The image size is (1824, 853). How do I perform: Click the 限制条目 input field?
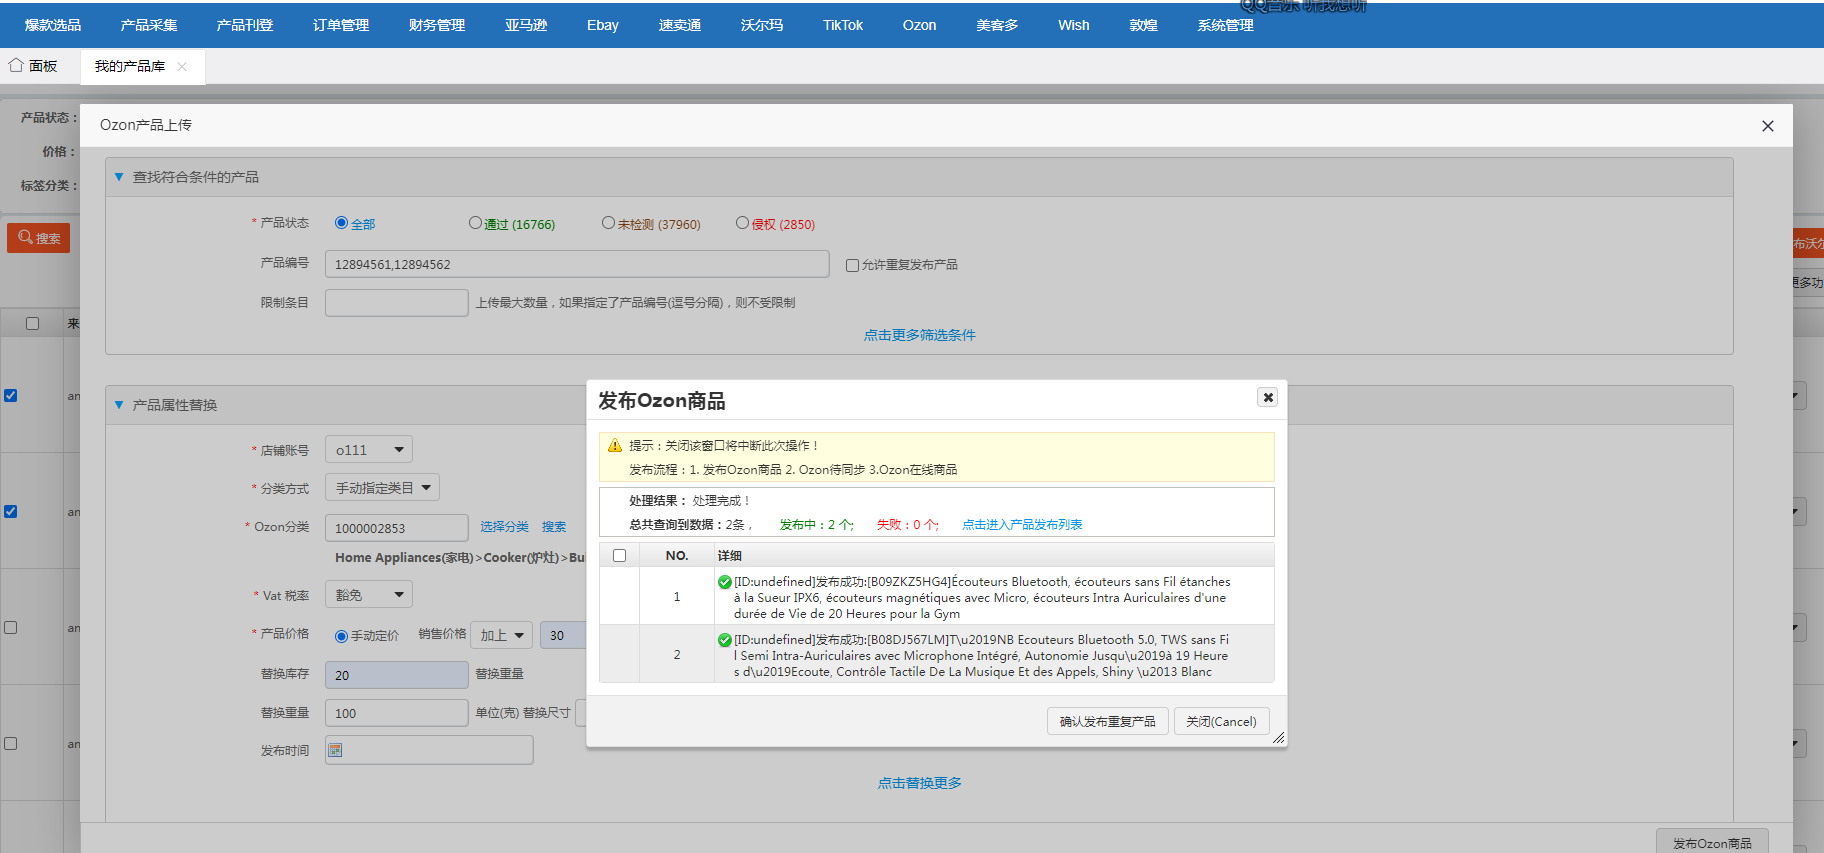coord(396,302)
